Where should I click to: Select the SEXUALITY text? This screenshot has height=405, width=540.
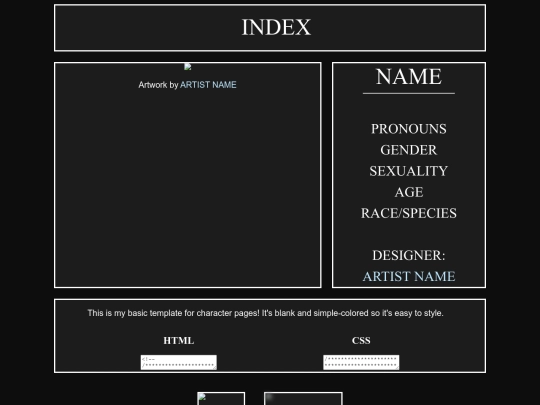pos(409,171)
